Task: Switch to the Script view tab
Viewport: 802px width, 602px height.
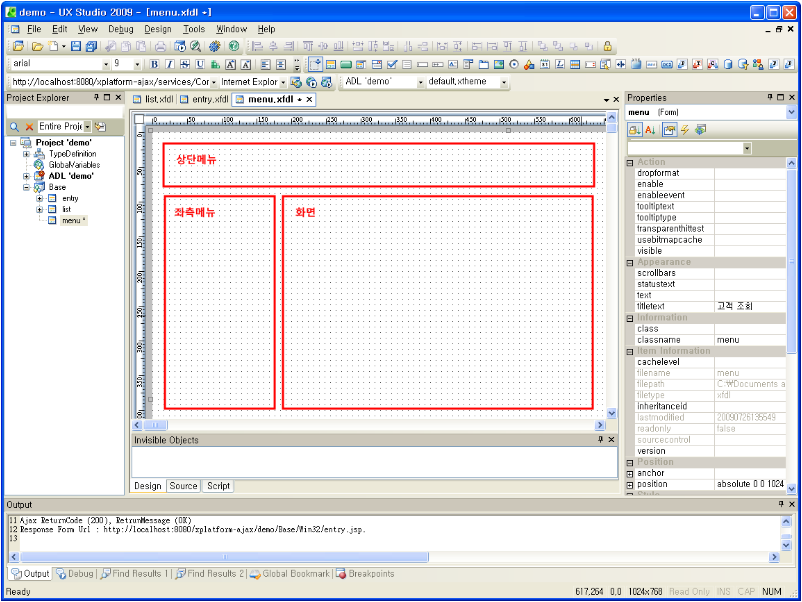Action: point(218,486)
